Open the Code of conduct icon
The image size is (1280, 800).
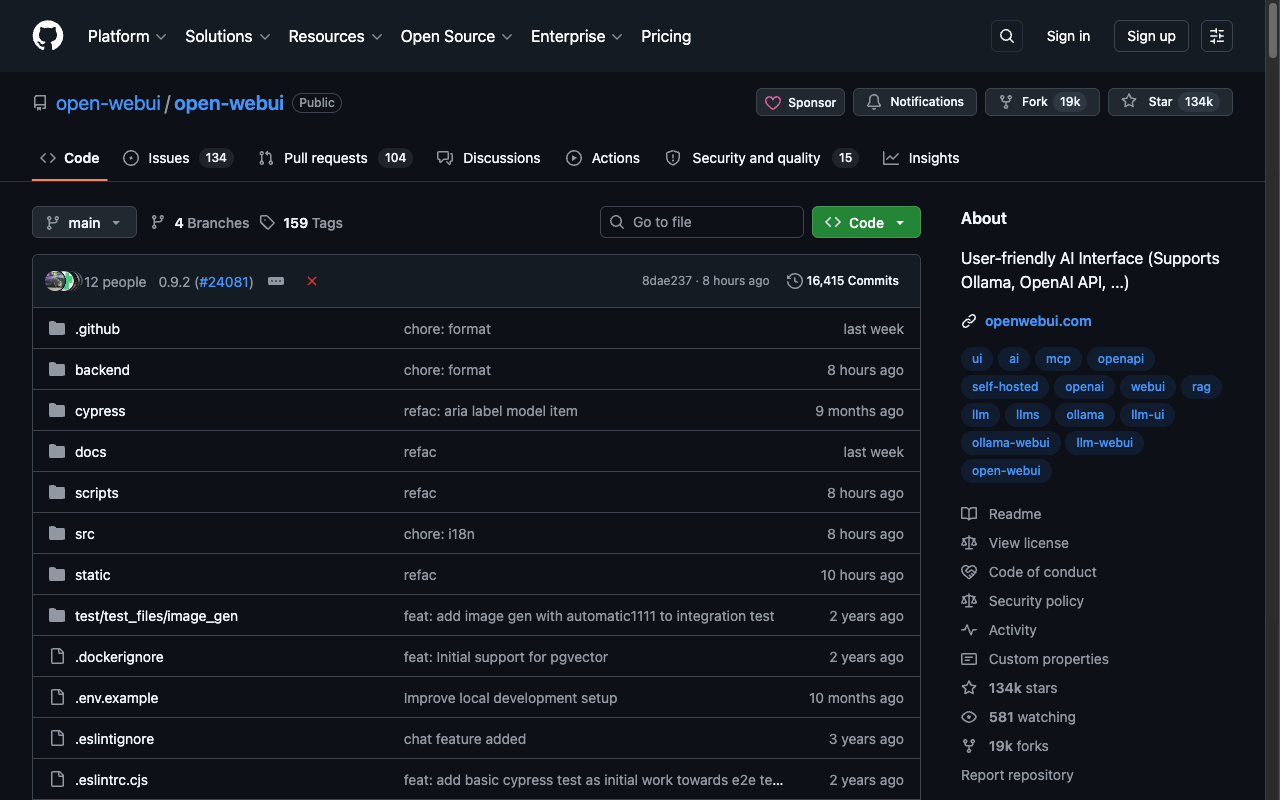(x=968, y=571)
